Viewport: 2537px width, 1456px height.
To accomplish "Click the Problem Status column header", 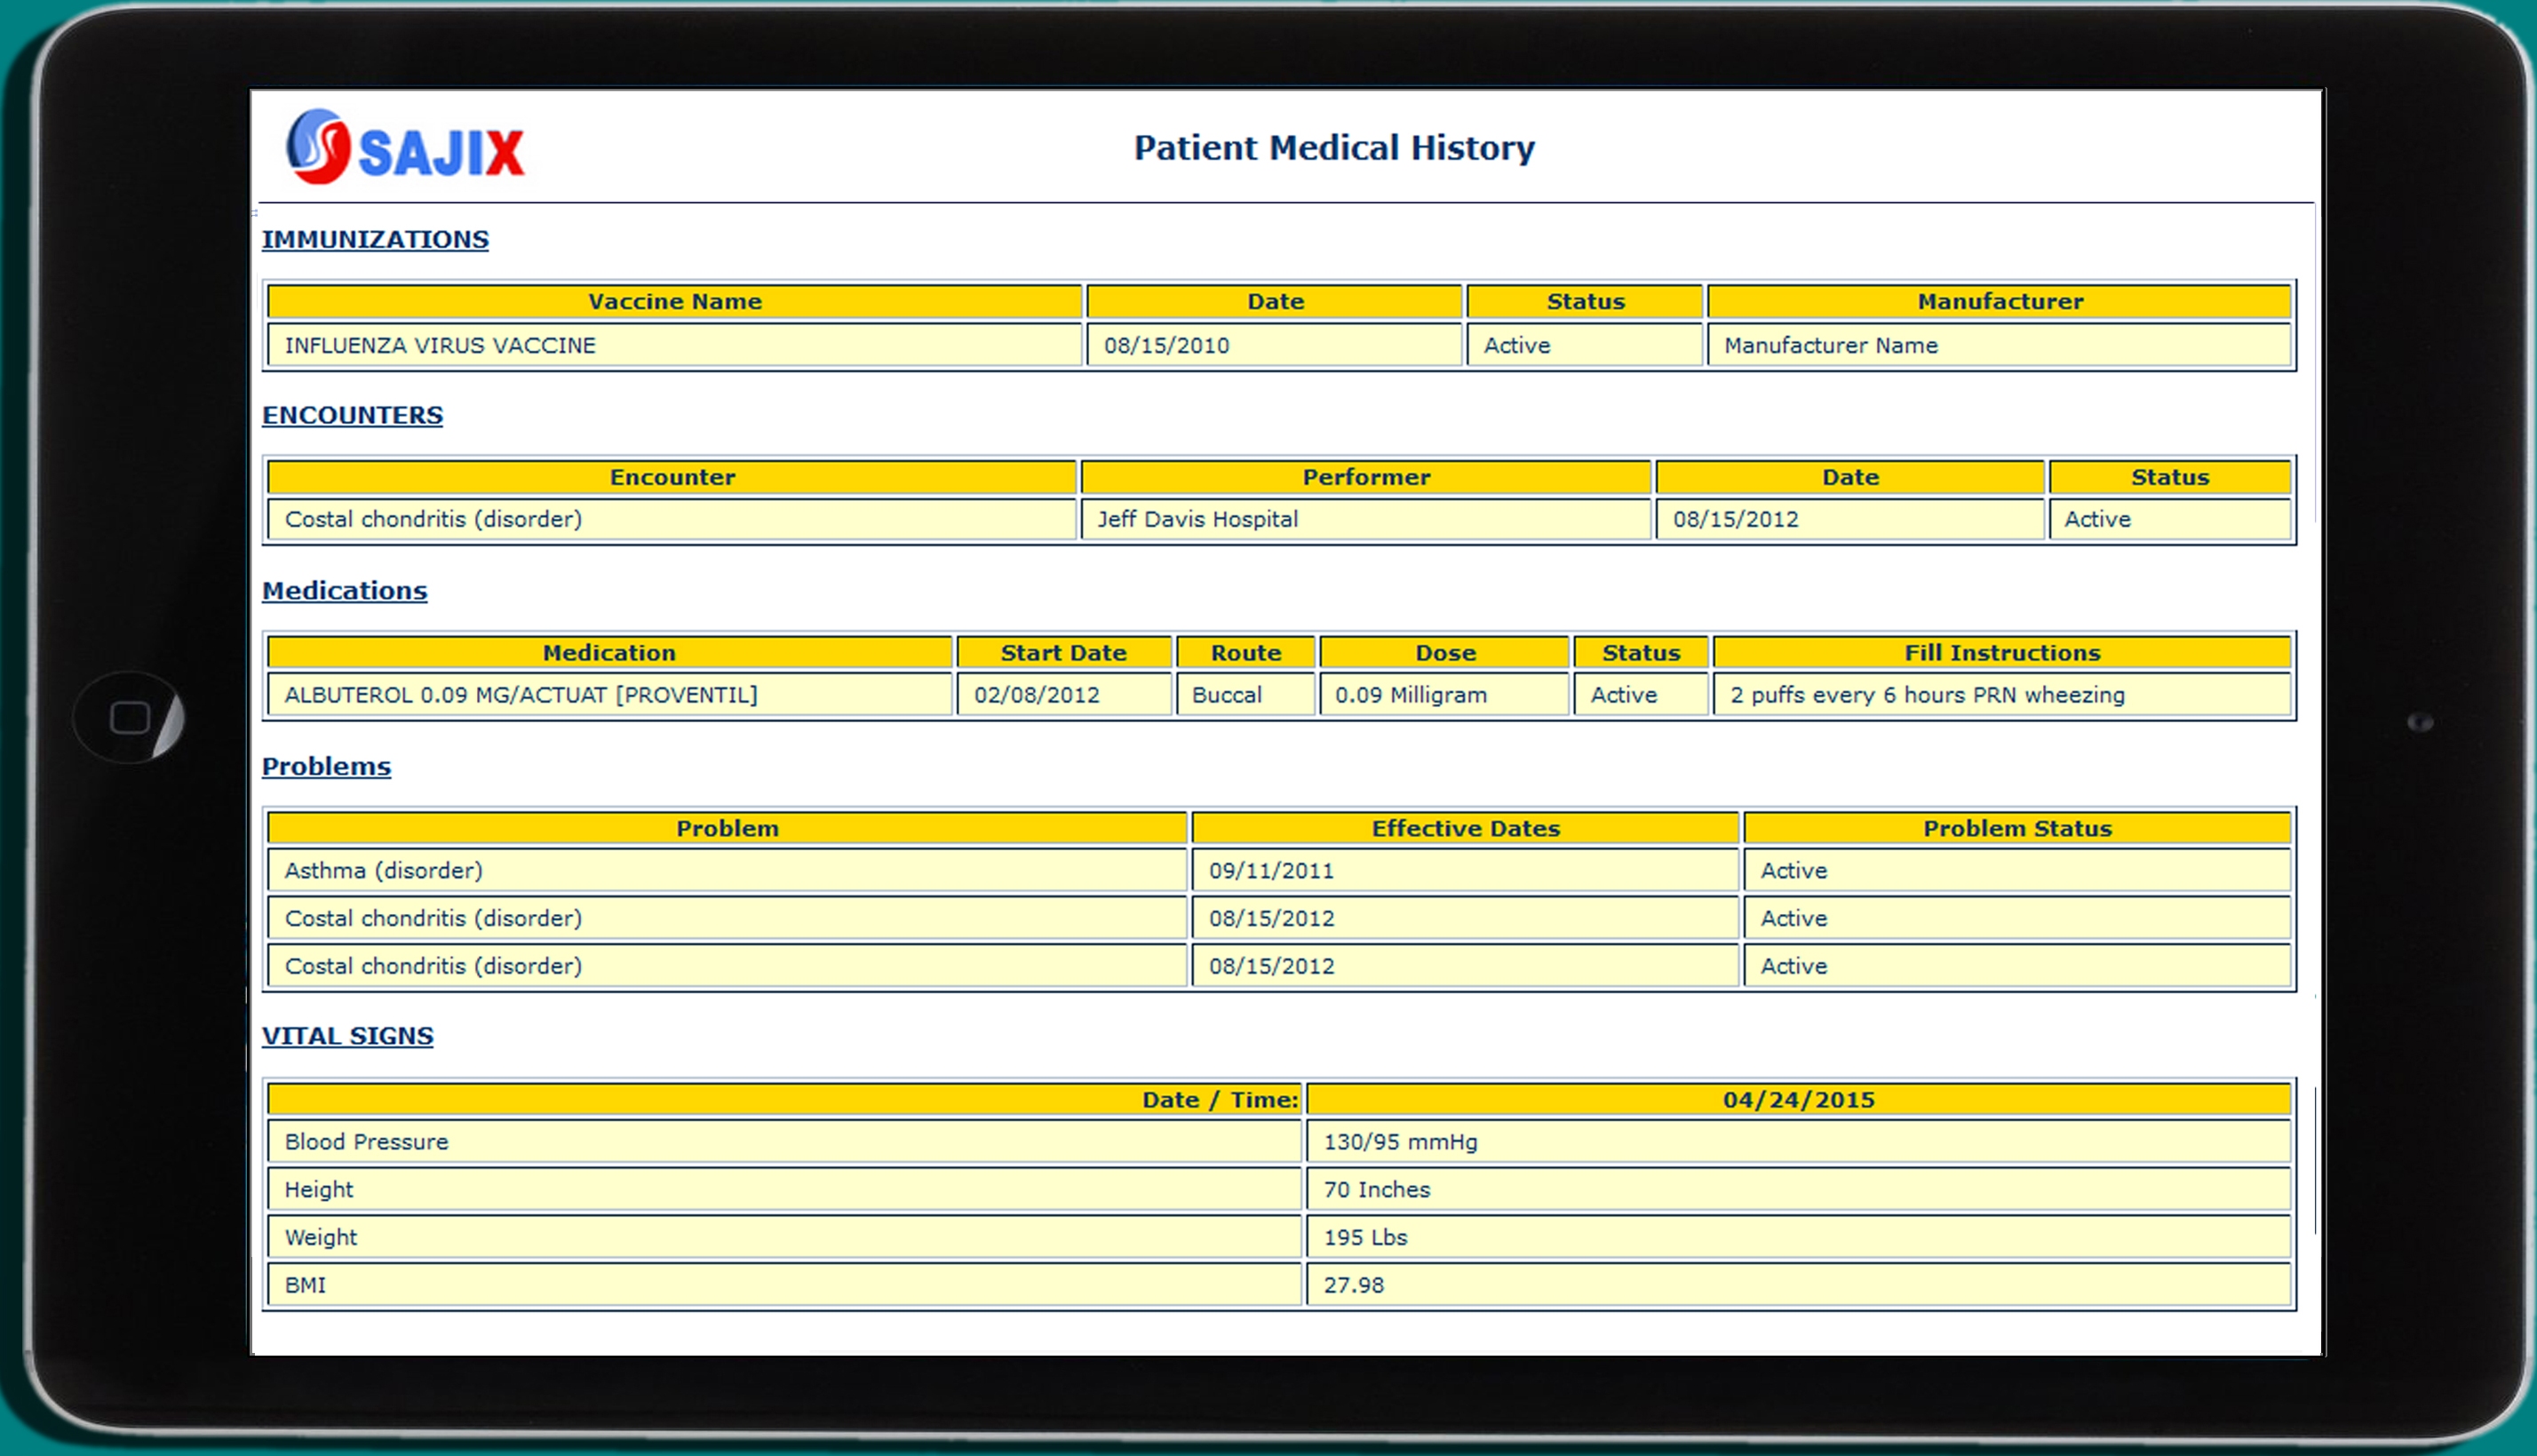I will point(2017,828).
